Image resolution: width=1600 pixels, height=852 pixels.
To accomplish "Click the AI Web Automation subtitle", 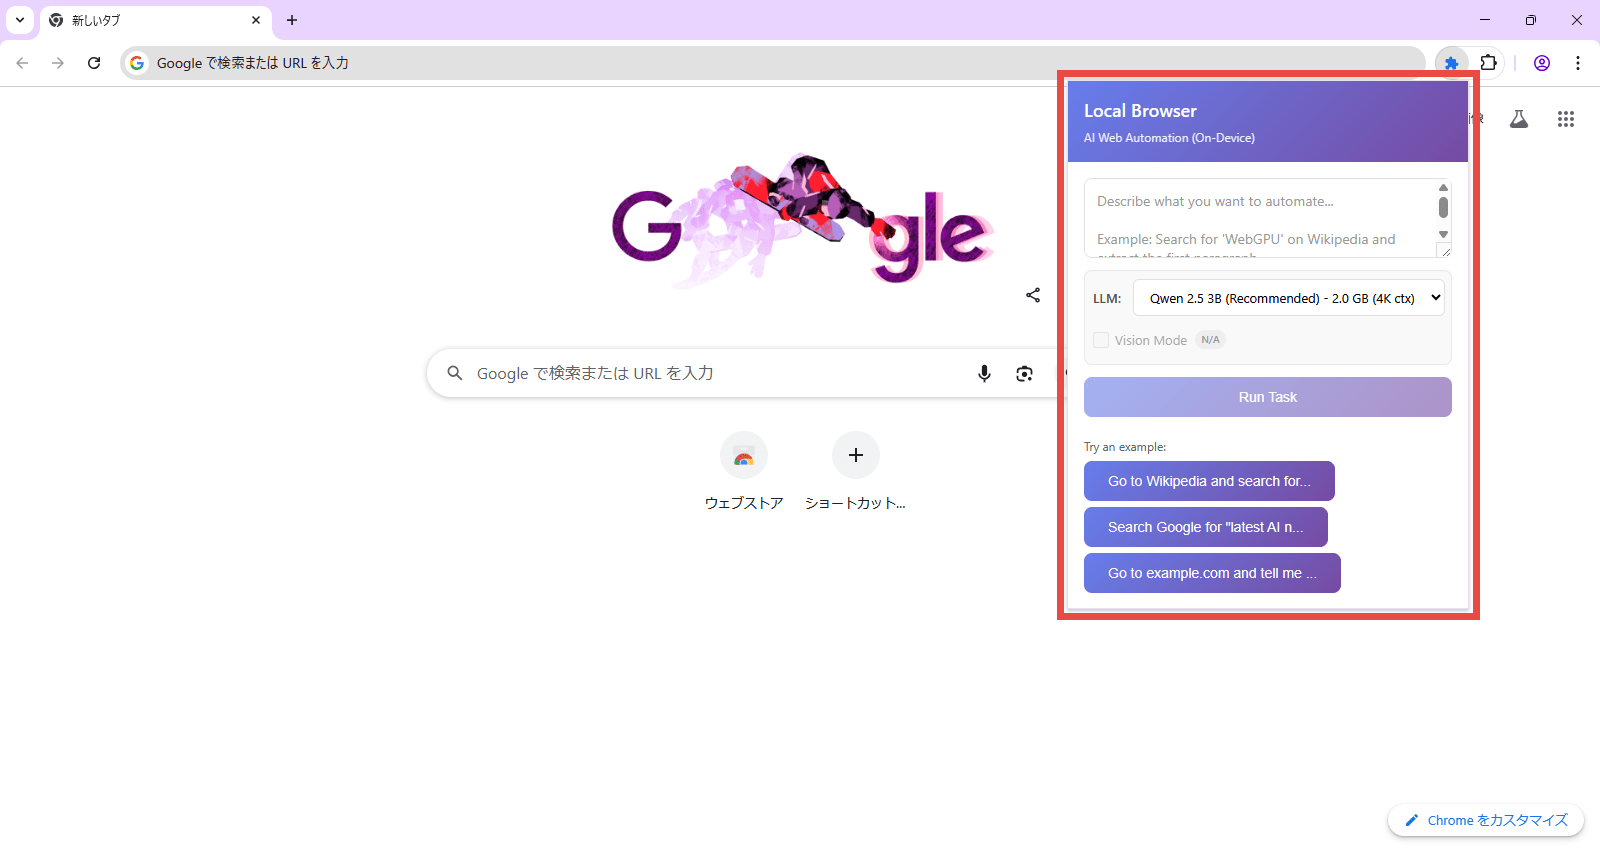I will (x=1169, y=138).
